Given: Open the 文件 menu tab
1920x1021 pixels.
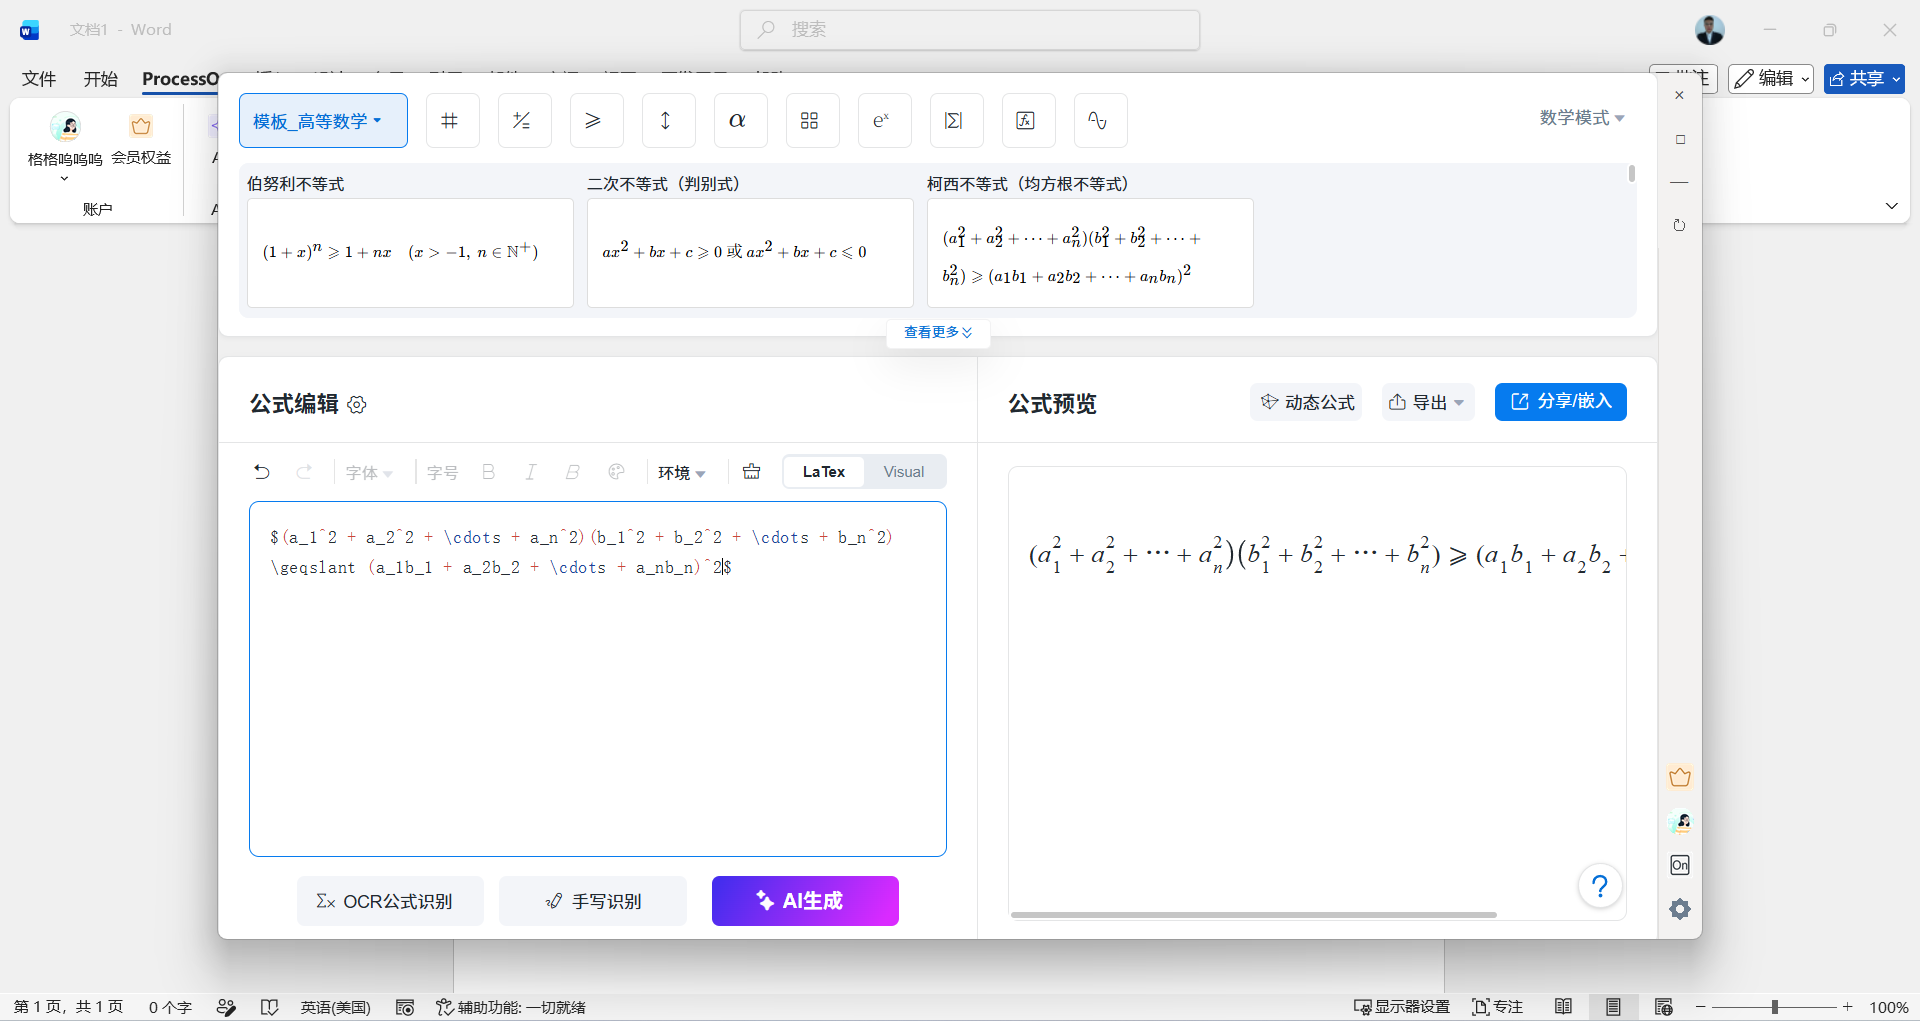Looking at the screenshot, I should (x=39, y=79).
